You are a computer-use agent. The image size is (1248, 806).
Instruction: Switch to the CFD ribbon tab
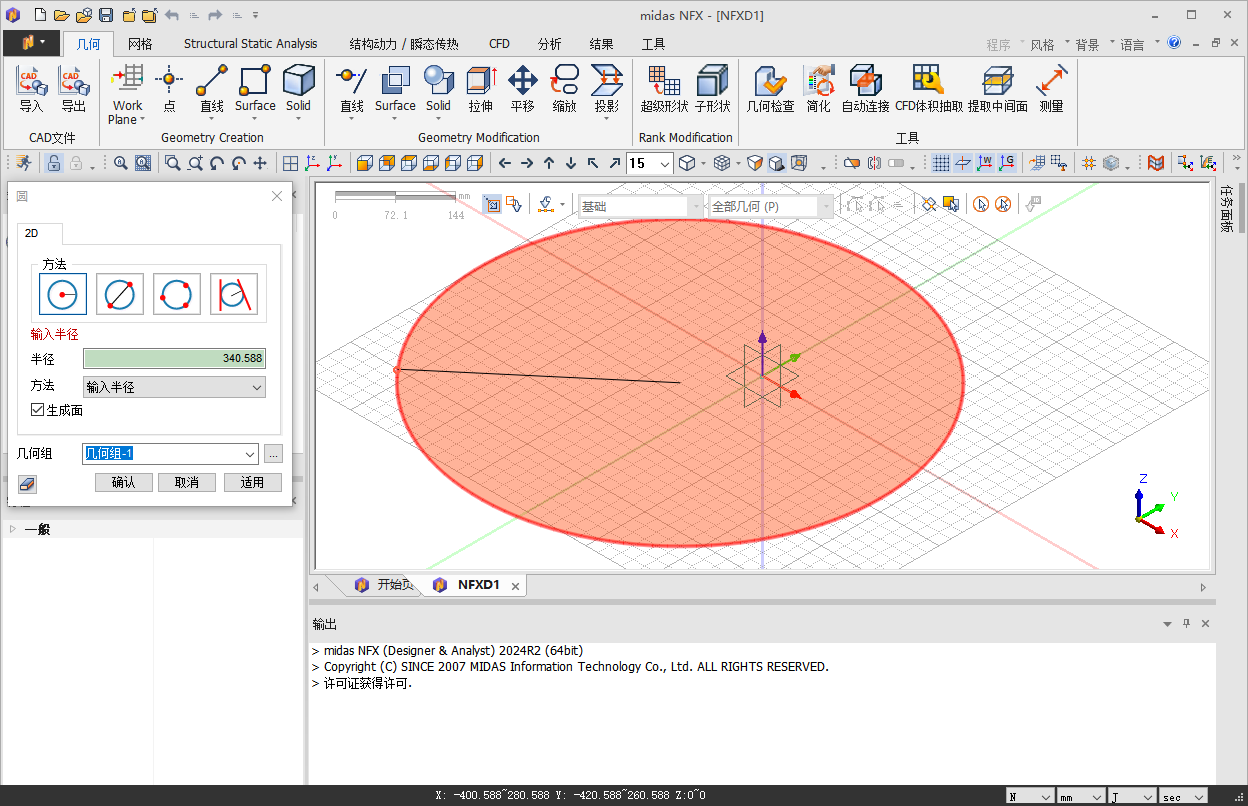[x=499, y=44]
